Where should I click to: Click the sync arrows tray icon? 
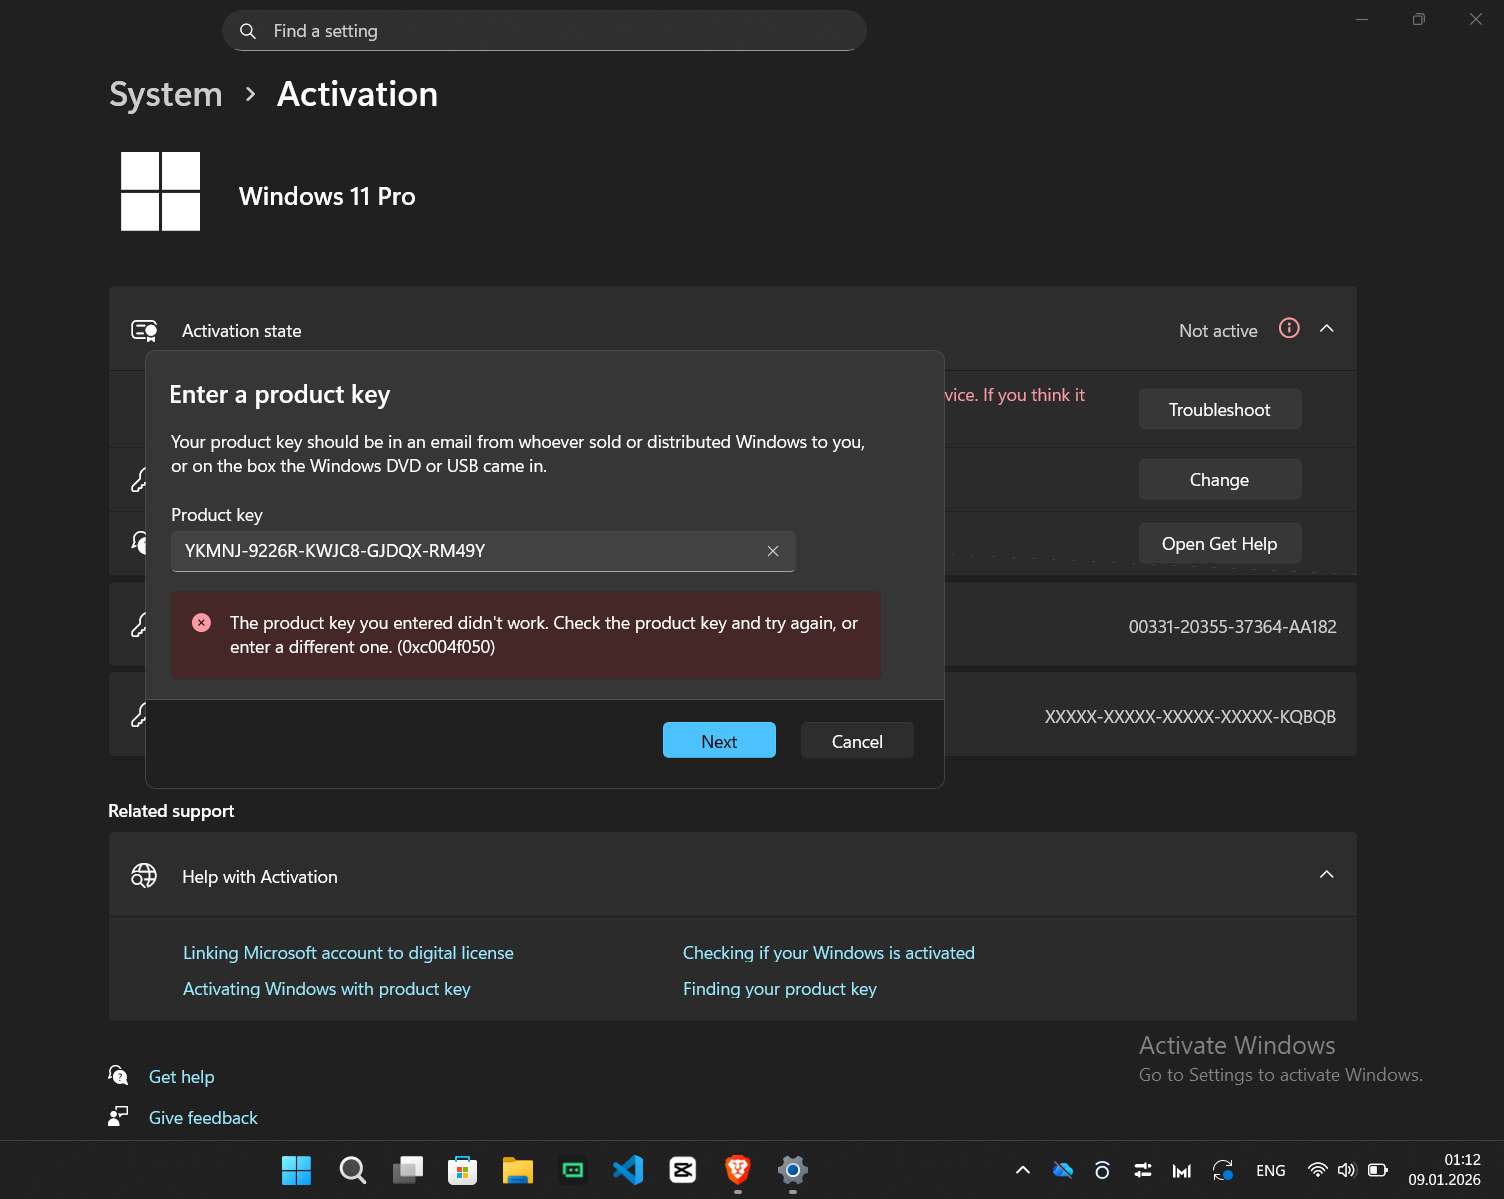tap(1222, 1170)
